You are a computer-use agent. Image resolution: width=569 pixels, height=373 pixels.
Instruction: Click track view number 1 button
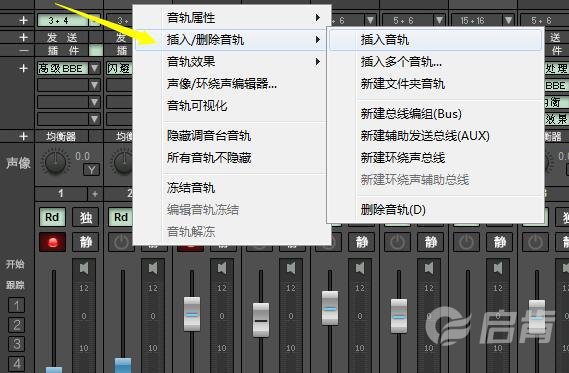click(16, 305)
